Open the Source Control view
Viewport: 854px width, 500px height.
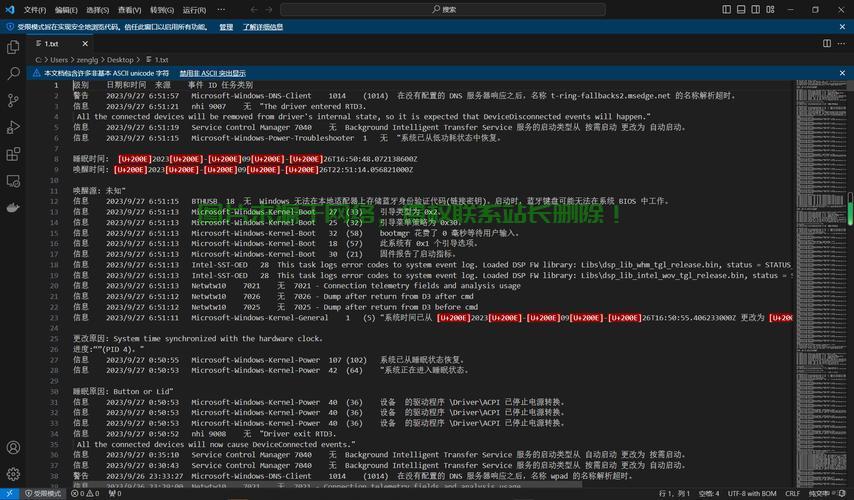[x=13, y=100]
